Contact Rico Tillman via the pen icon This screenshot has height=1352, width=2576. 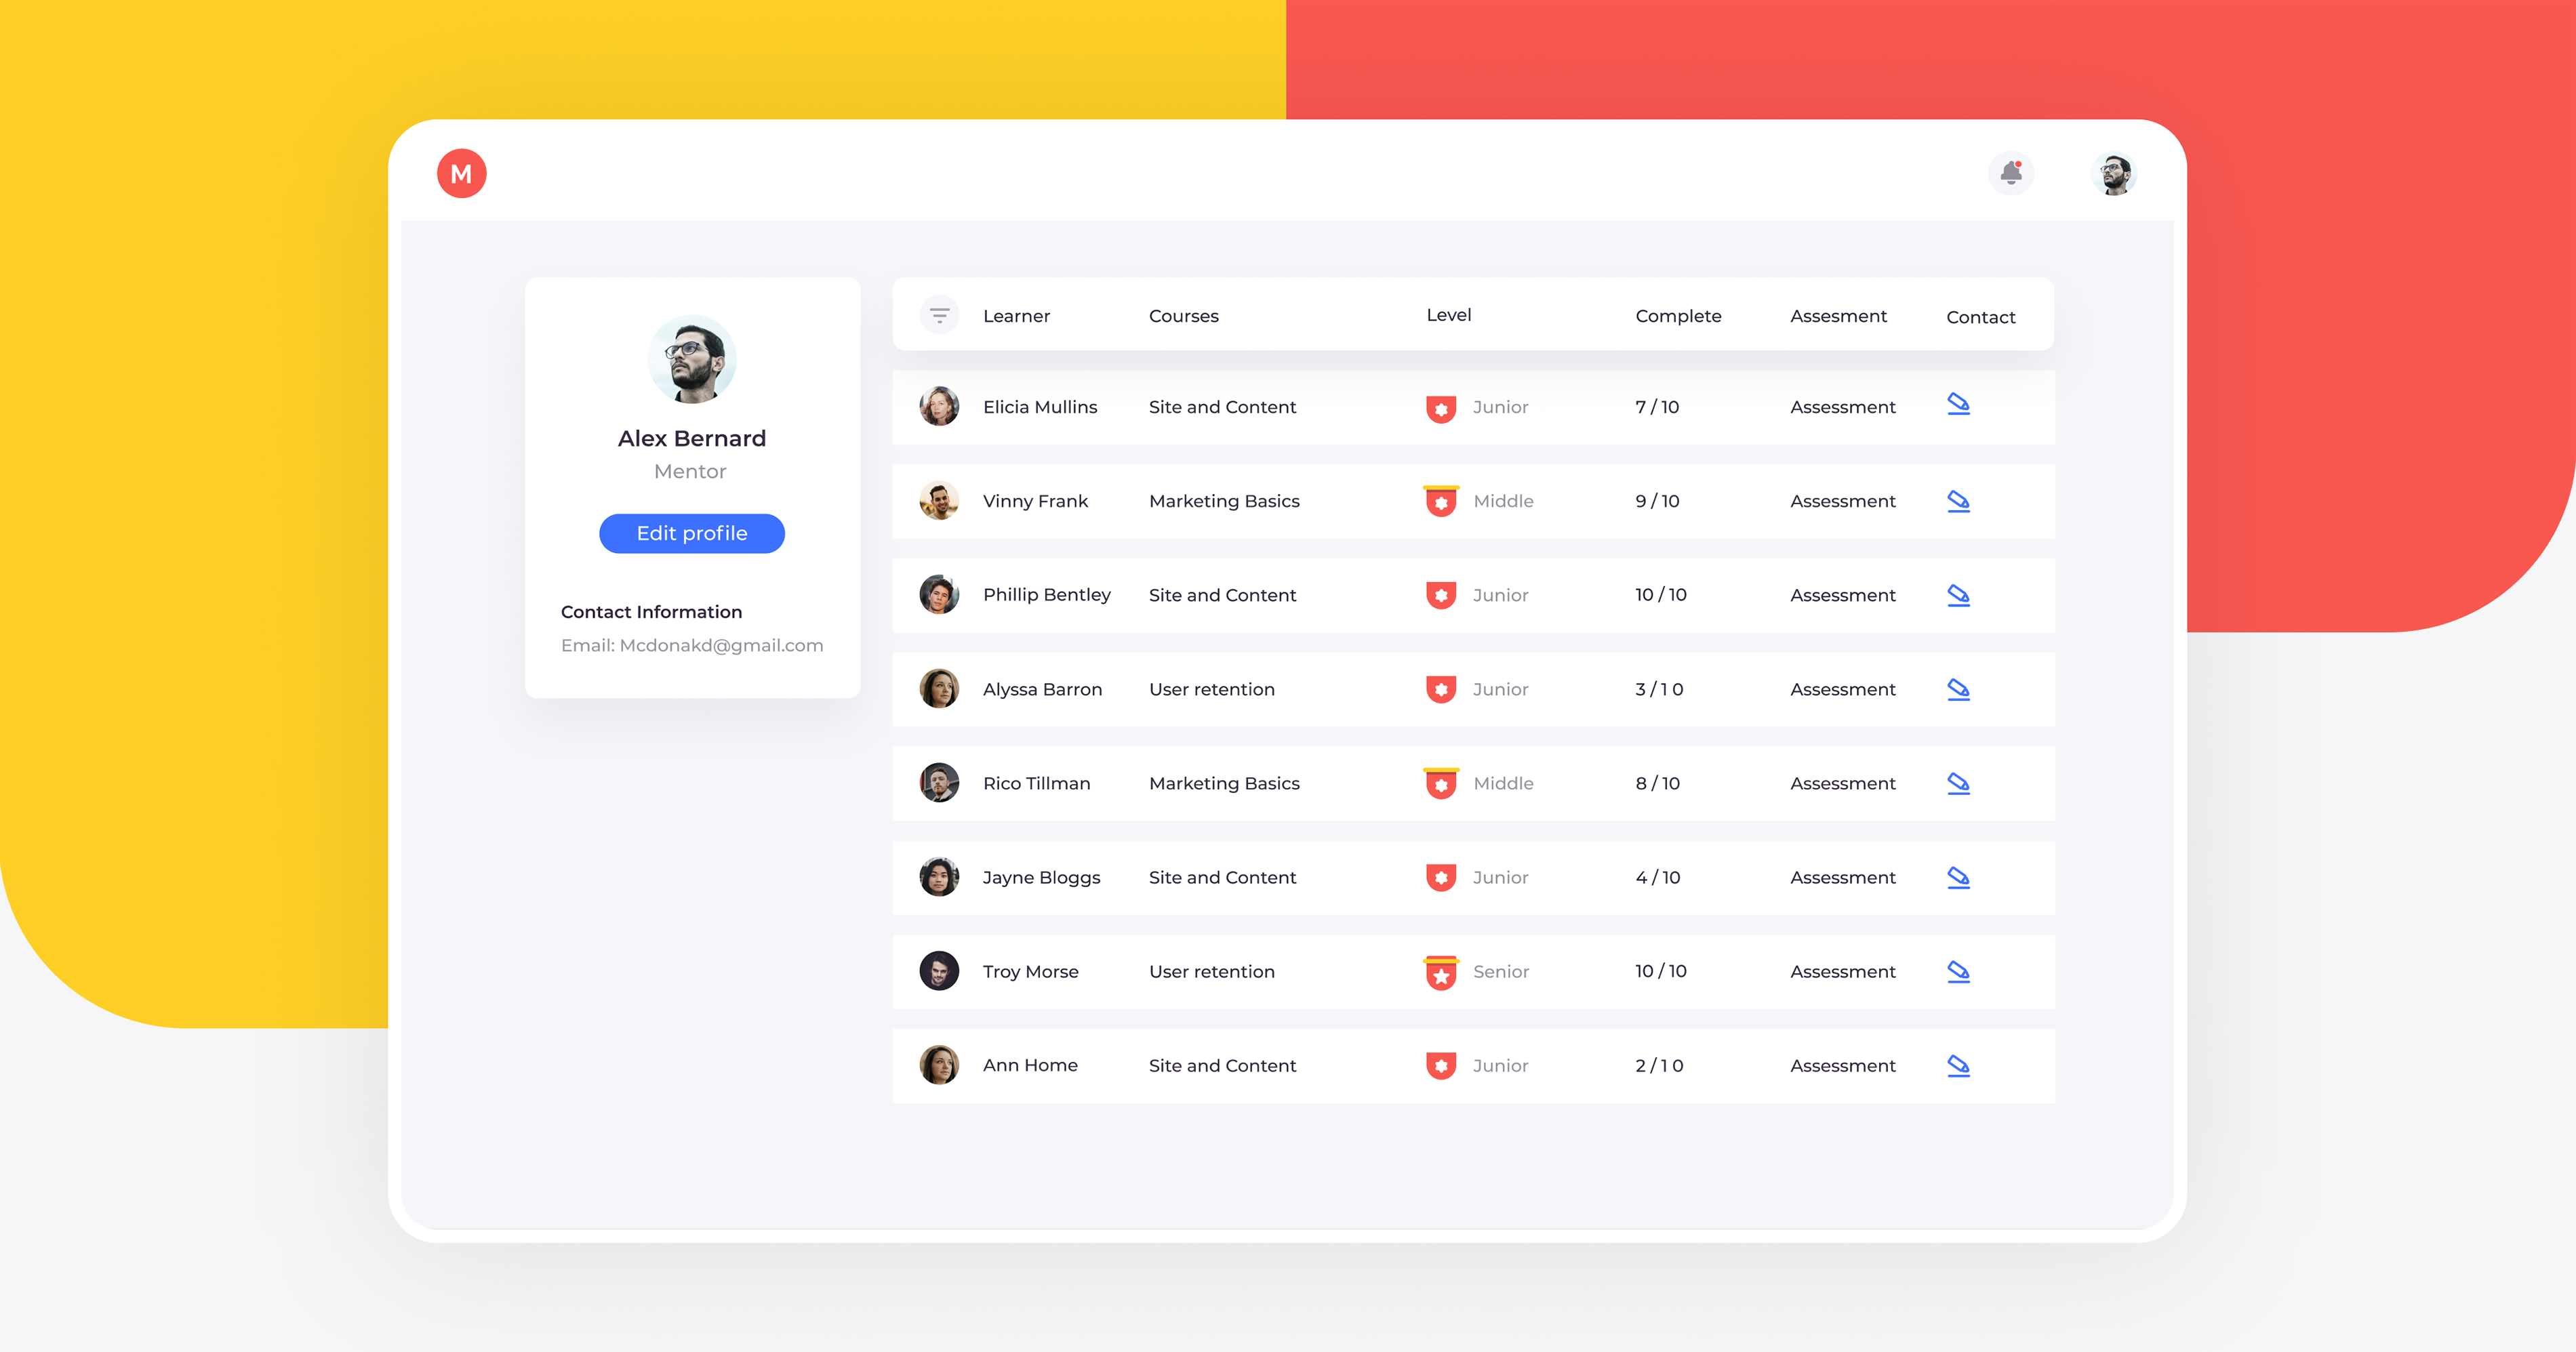point(1958,783)
